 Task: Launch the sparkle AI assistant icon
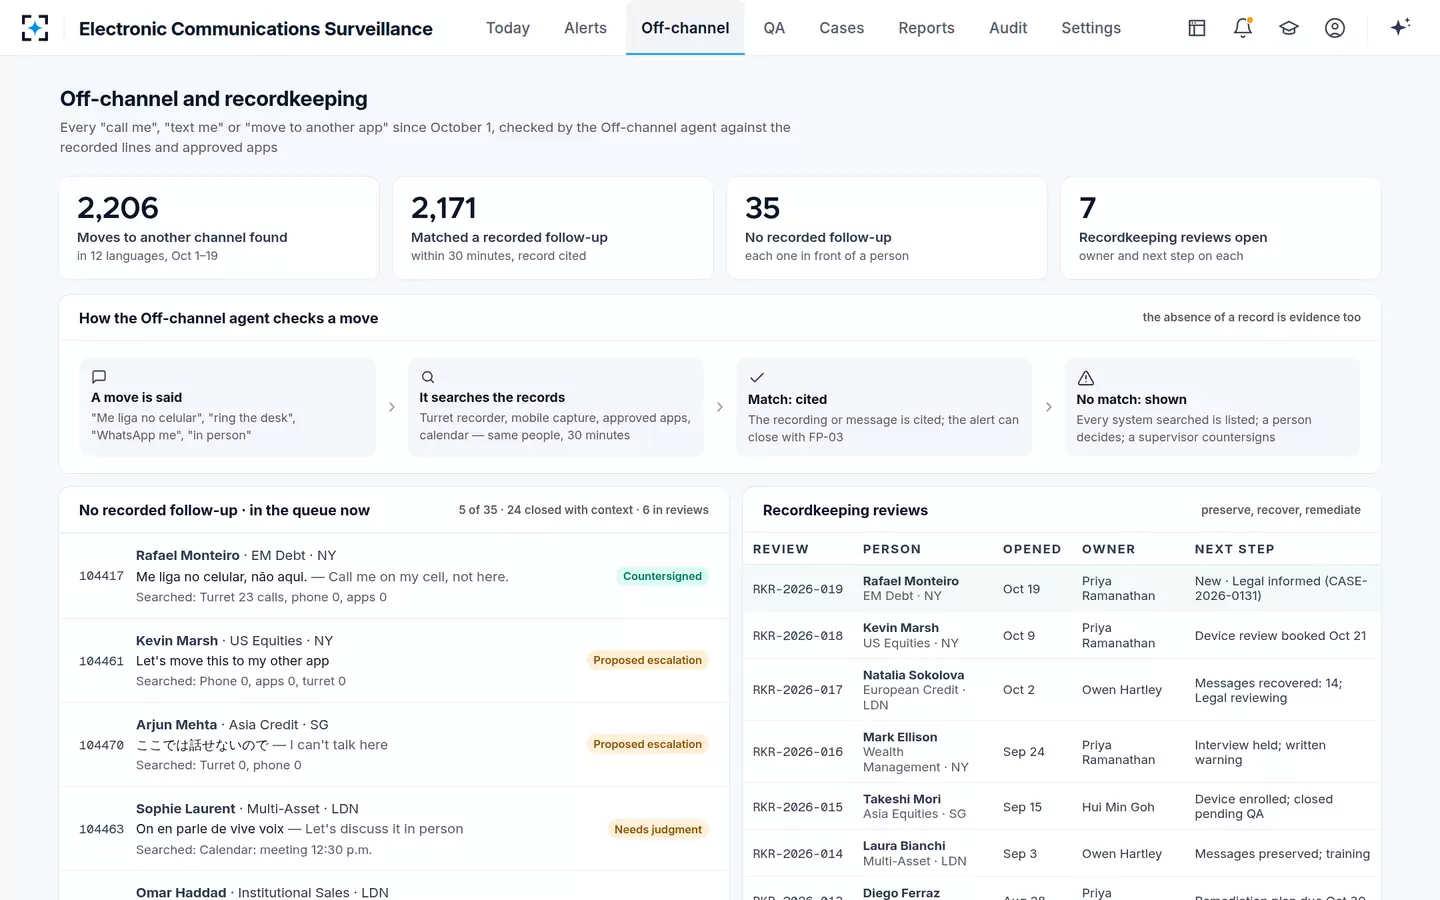point(1400,27)
